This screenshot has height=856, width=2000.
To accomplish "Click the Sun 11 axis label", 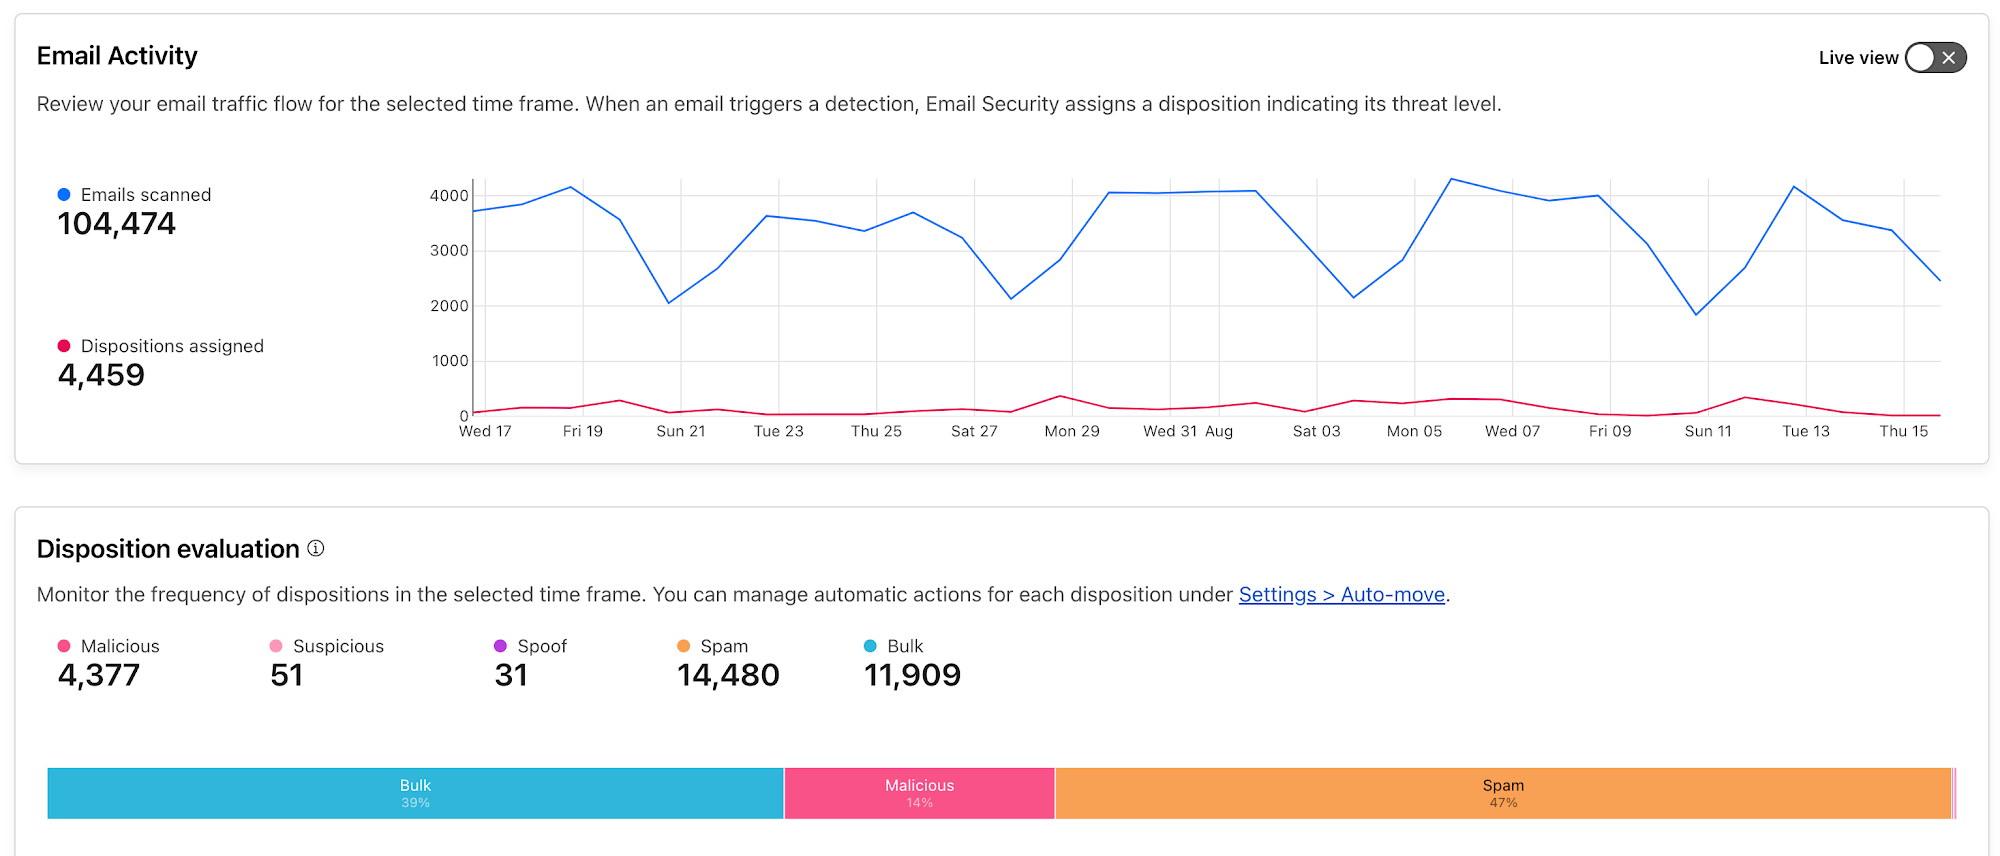I will coord(1708,431).
